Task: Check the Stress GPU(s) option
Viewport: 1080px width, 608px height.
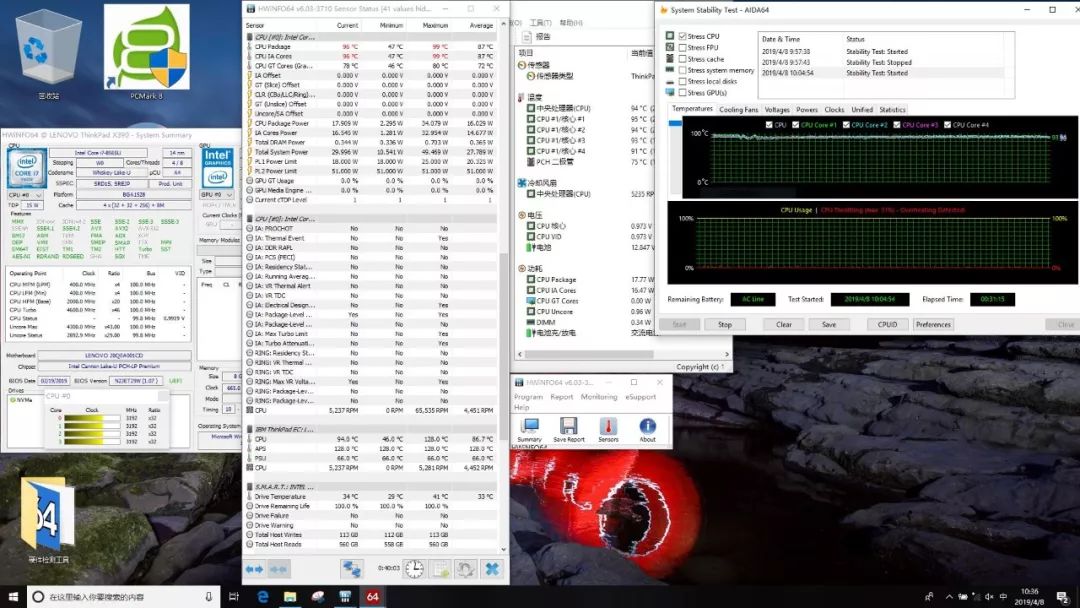Action: click(x=683, y=93)
